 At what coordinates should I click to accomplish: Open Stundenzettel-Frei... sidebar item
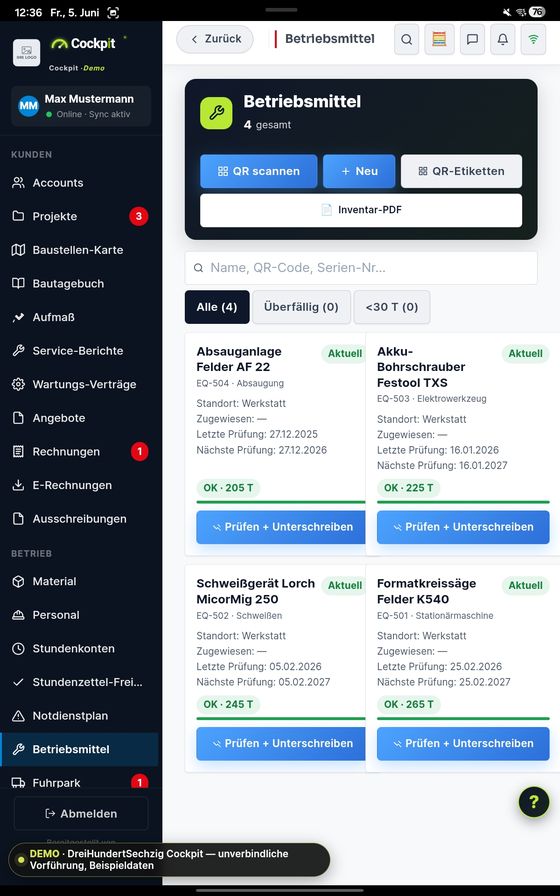tap(79, 682)
